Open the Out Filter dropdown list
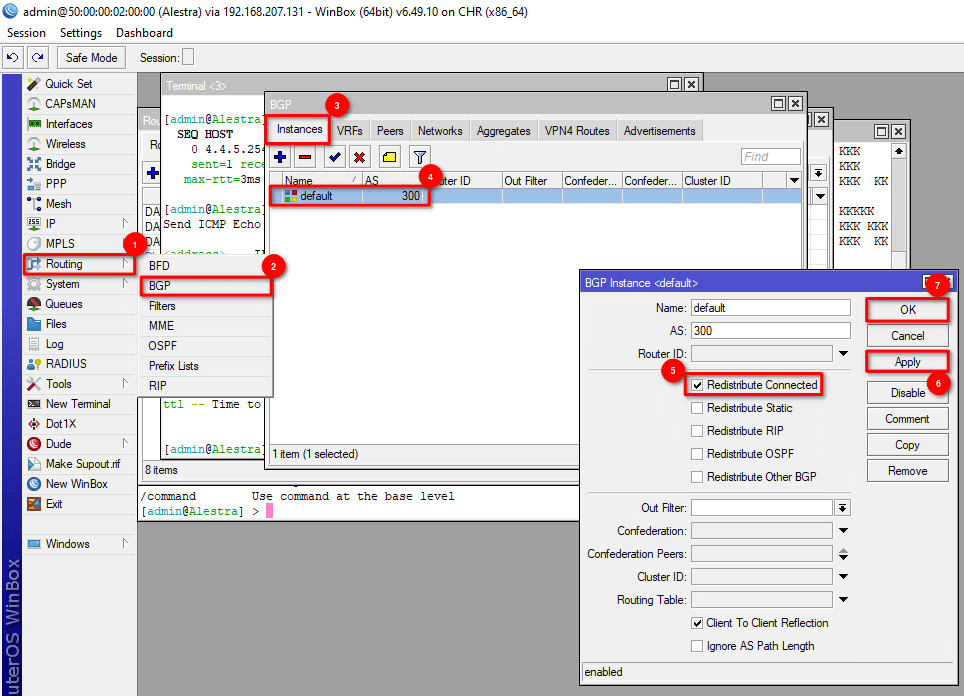 [x=843, y=508]
